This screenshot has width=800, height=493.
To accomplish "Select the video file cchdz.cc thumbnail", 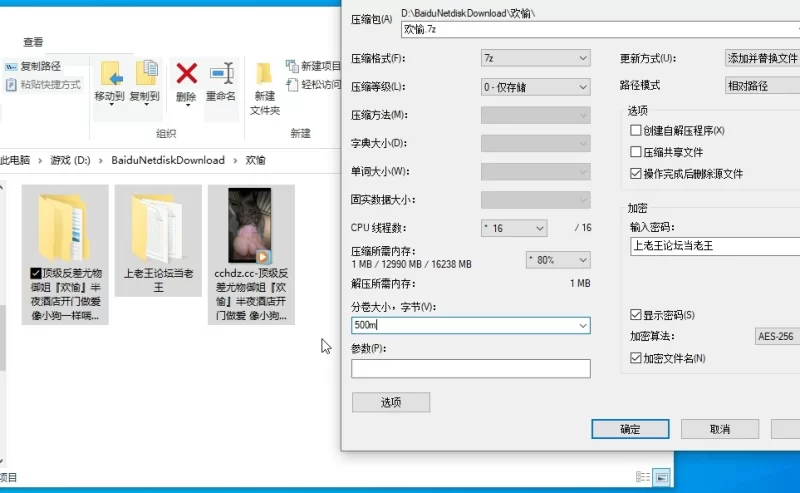I will [x=250, y=225].
